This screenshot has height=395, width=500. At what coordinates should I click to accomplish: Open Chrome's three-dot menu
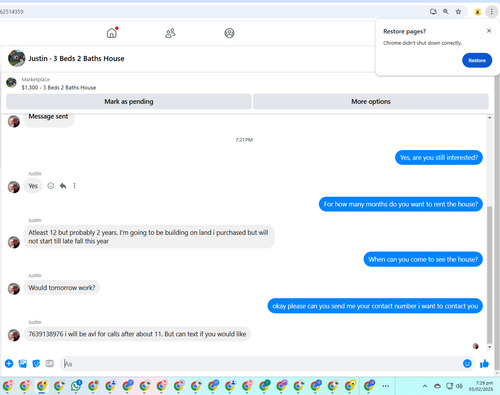click(492, 12)
